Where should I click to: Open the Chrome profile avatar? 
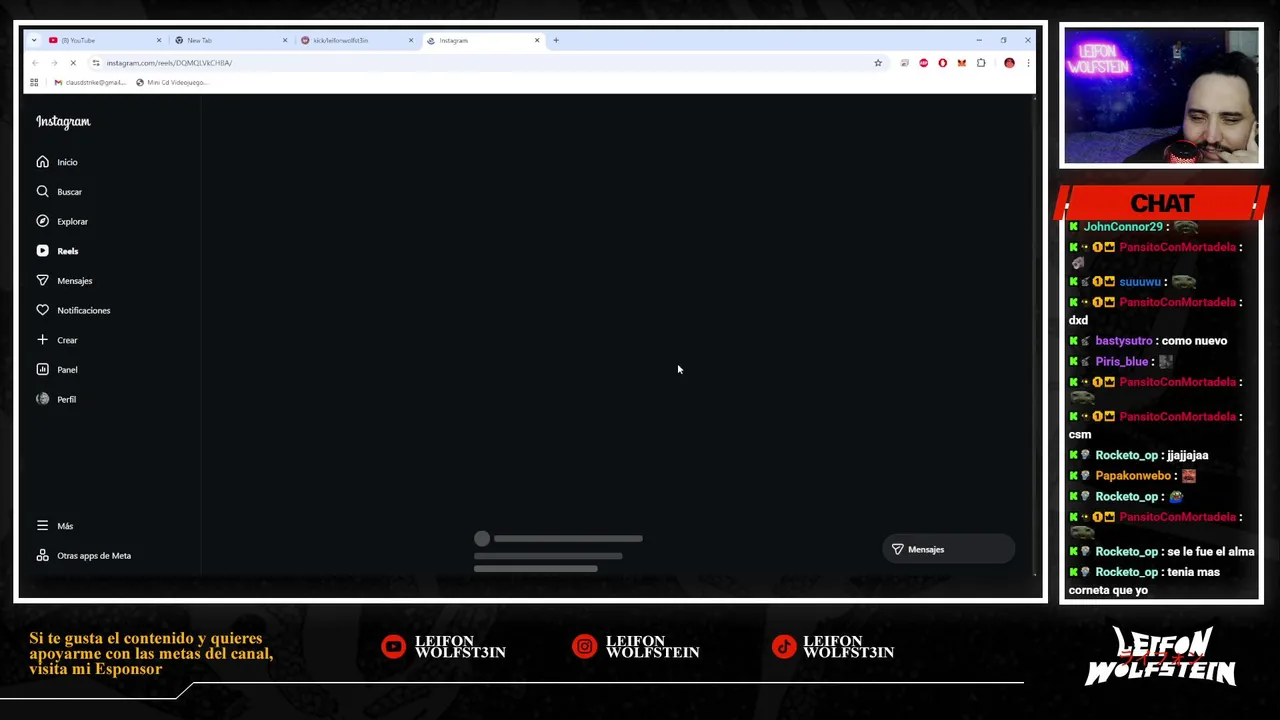pos(1009,63)
